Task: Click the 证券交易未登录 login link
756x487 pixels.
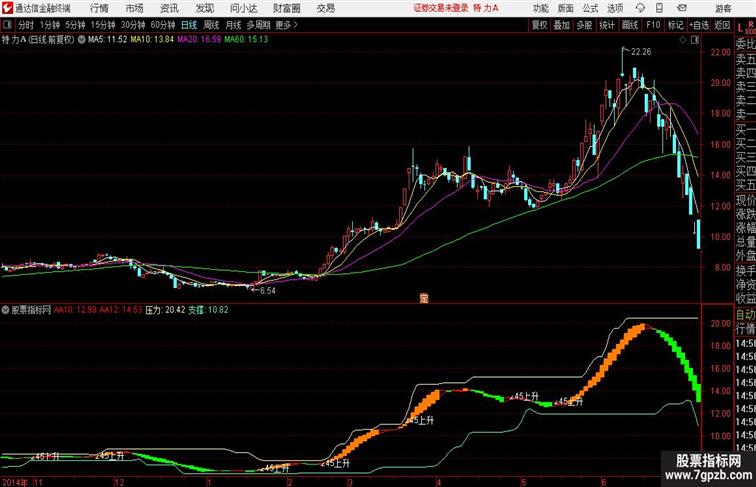Action: [x=441, y=8]
